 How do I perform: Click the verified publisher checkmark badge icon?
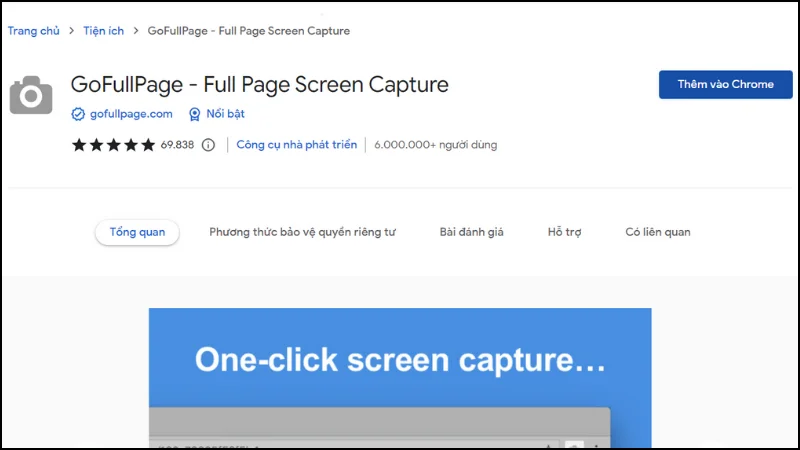coord(78,114)
